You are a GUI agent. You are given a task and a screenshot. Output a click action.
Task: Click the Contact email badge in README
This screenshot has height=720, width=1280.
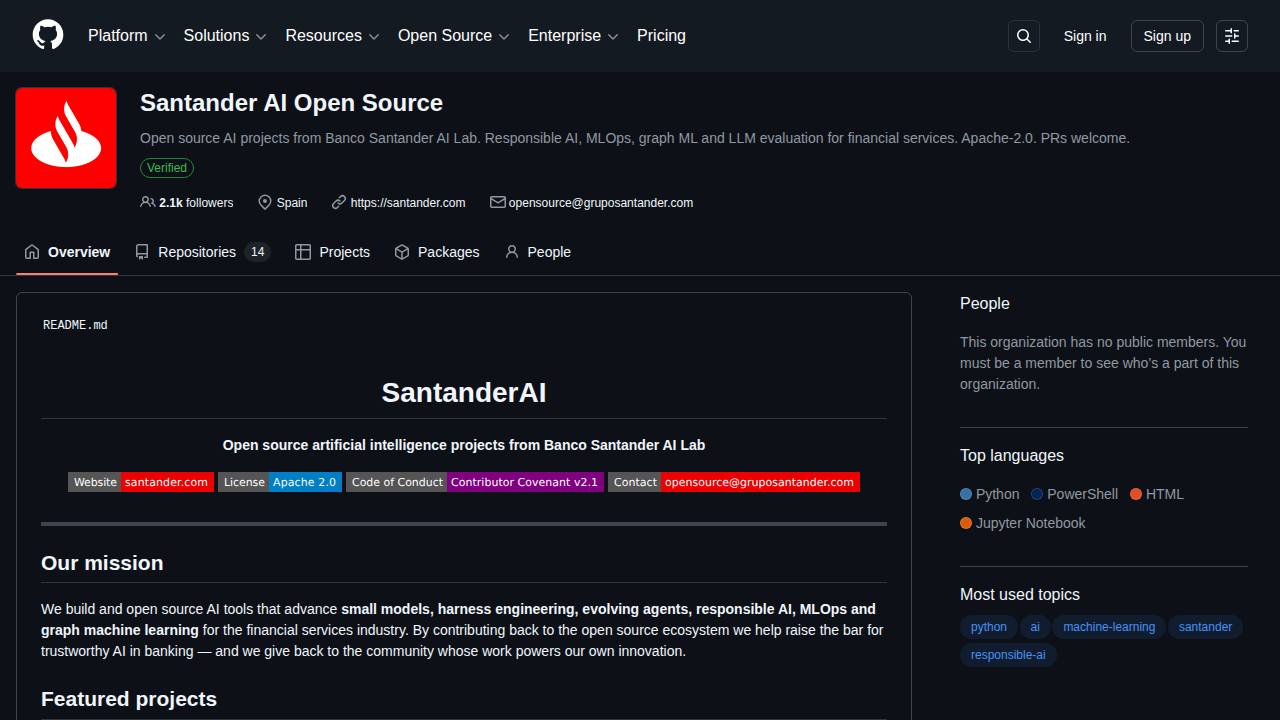pyautogui.click(x=734, y=482)
